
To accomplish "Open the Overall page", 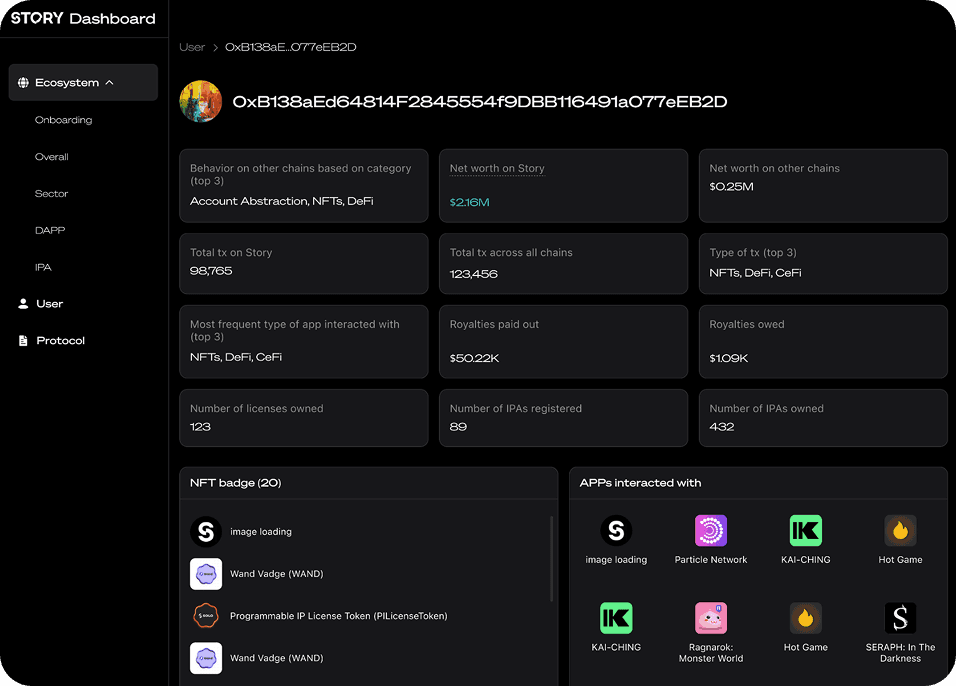I will [50, 157].
